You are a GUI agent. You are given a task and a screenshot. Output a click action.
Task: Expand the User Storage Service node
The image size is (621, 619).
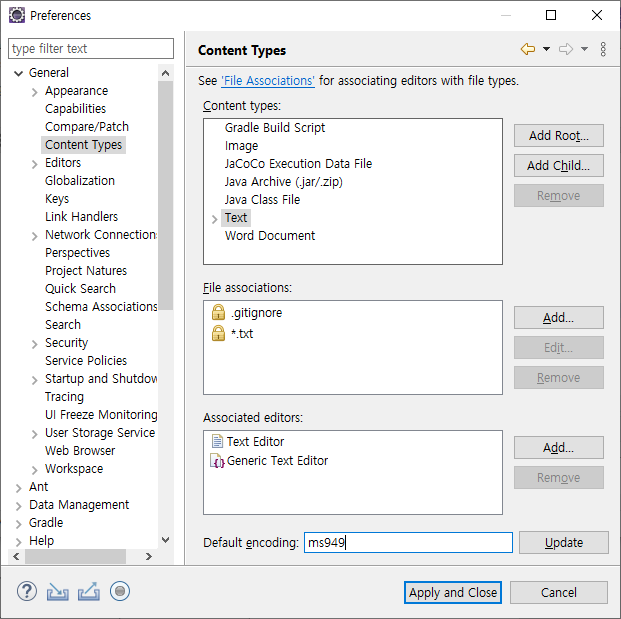34,434
